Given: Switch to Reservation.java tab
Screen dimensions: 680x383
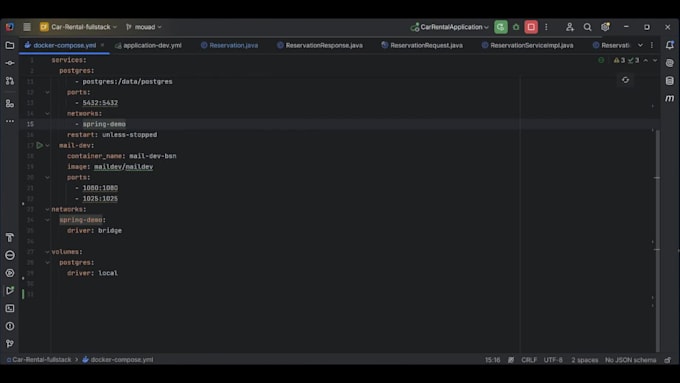Looking at the screenshot, I should point(229,45).
